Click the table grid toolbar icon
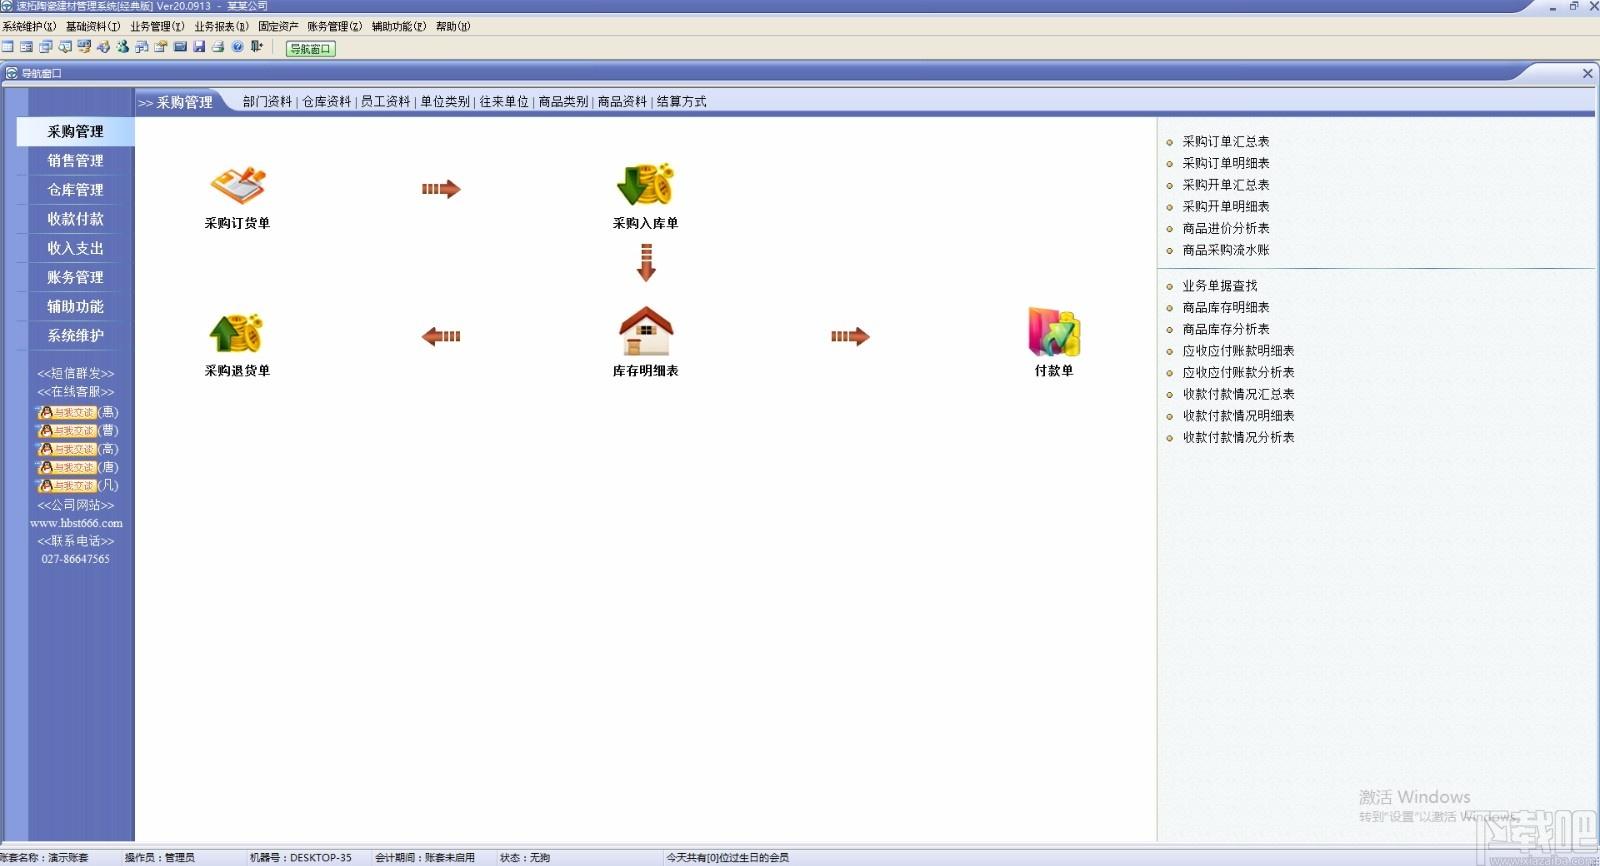The width and height of the screenshot is (1600, 866). point(7,46)
